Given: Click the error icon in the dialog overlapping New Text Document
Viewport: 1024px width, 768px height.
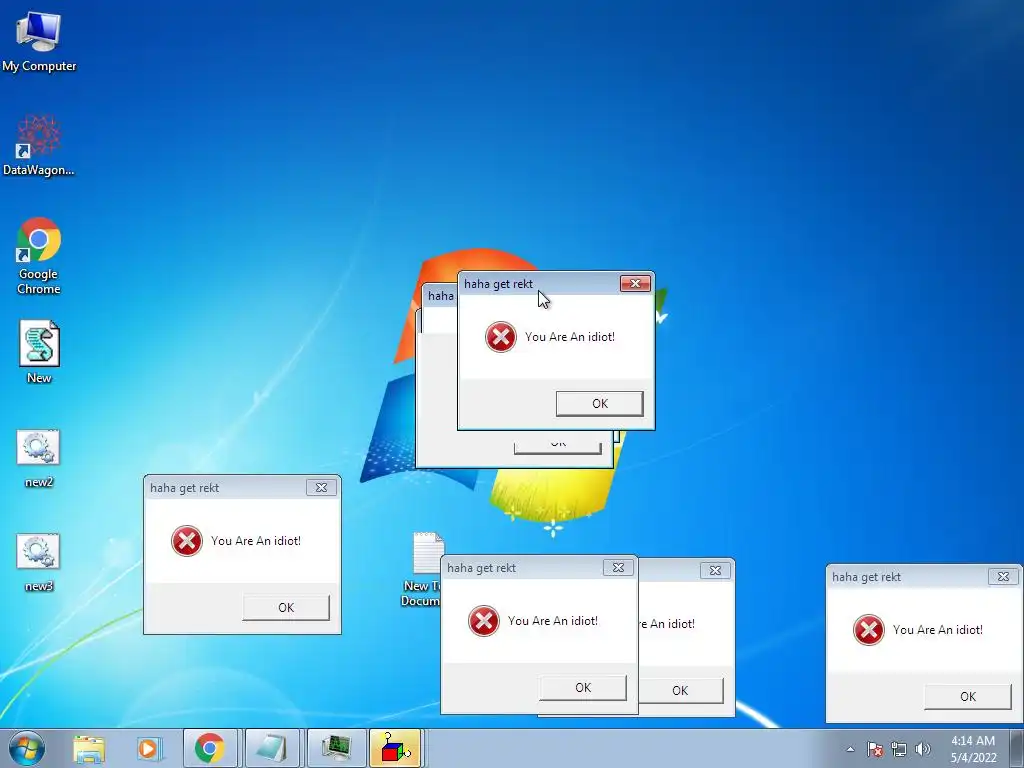Looking at the screenshot, I should pos(484,621).
